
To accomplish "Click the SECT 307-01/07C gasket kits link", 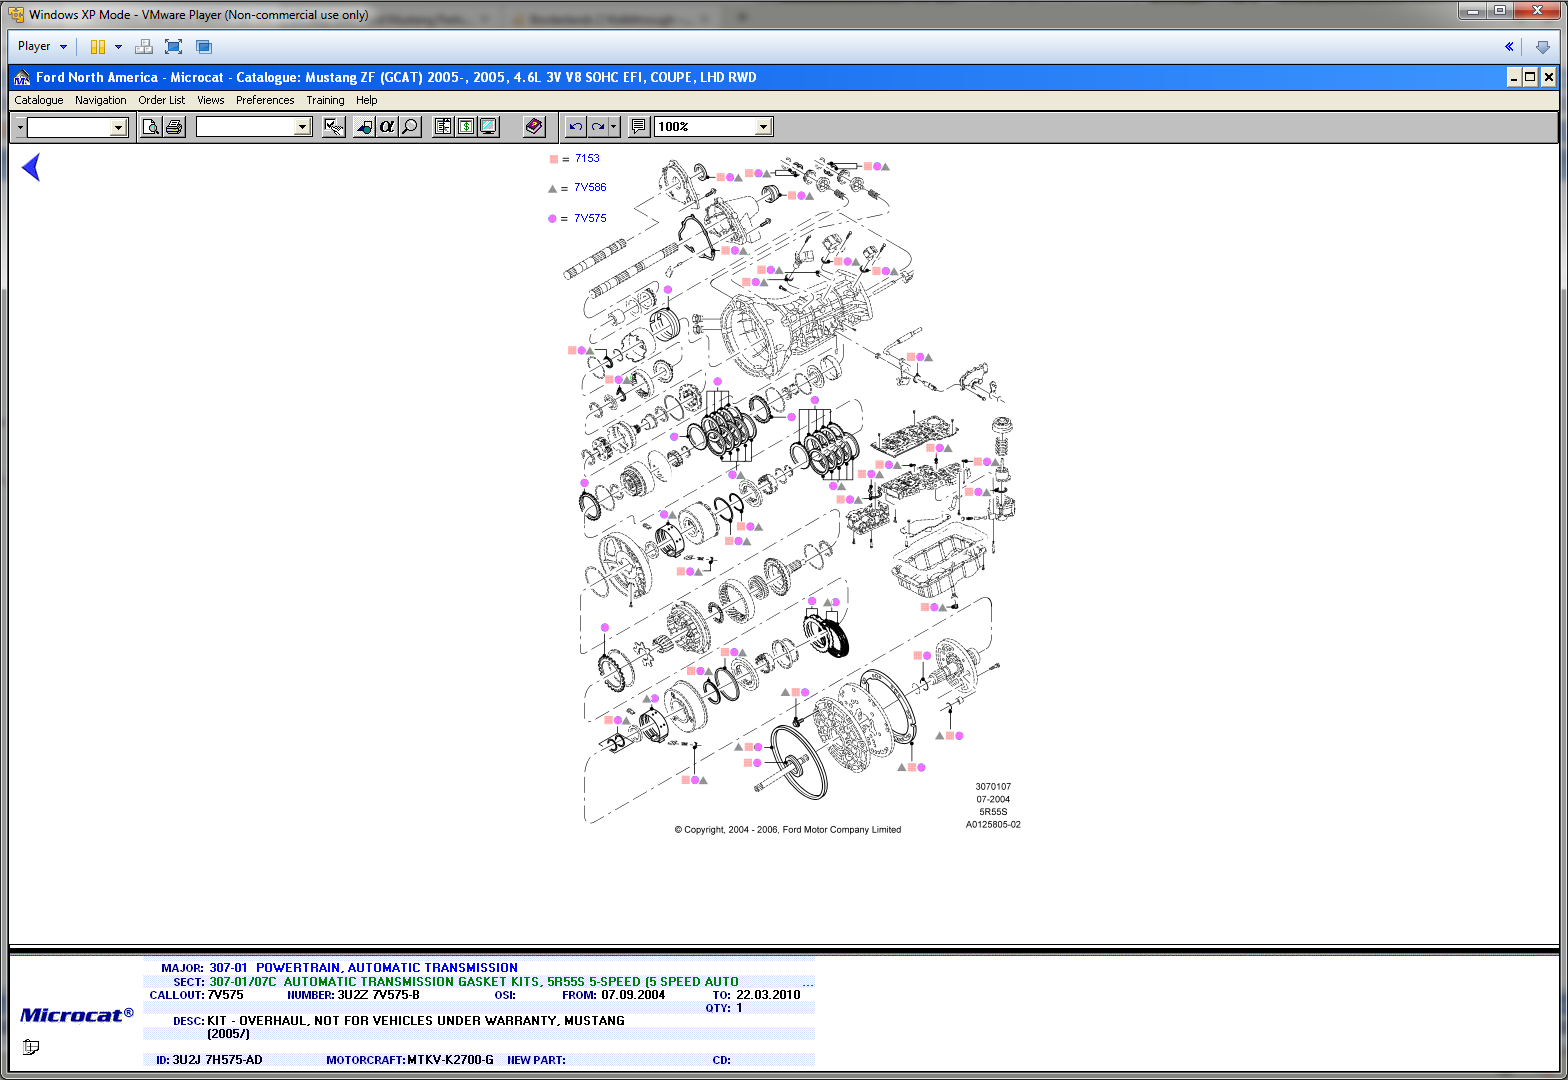I will point(474,982).
